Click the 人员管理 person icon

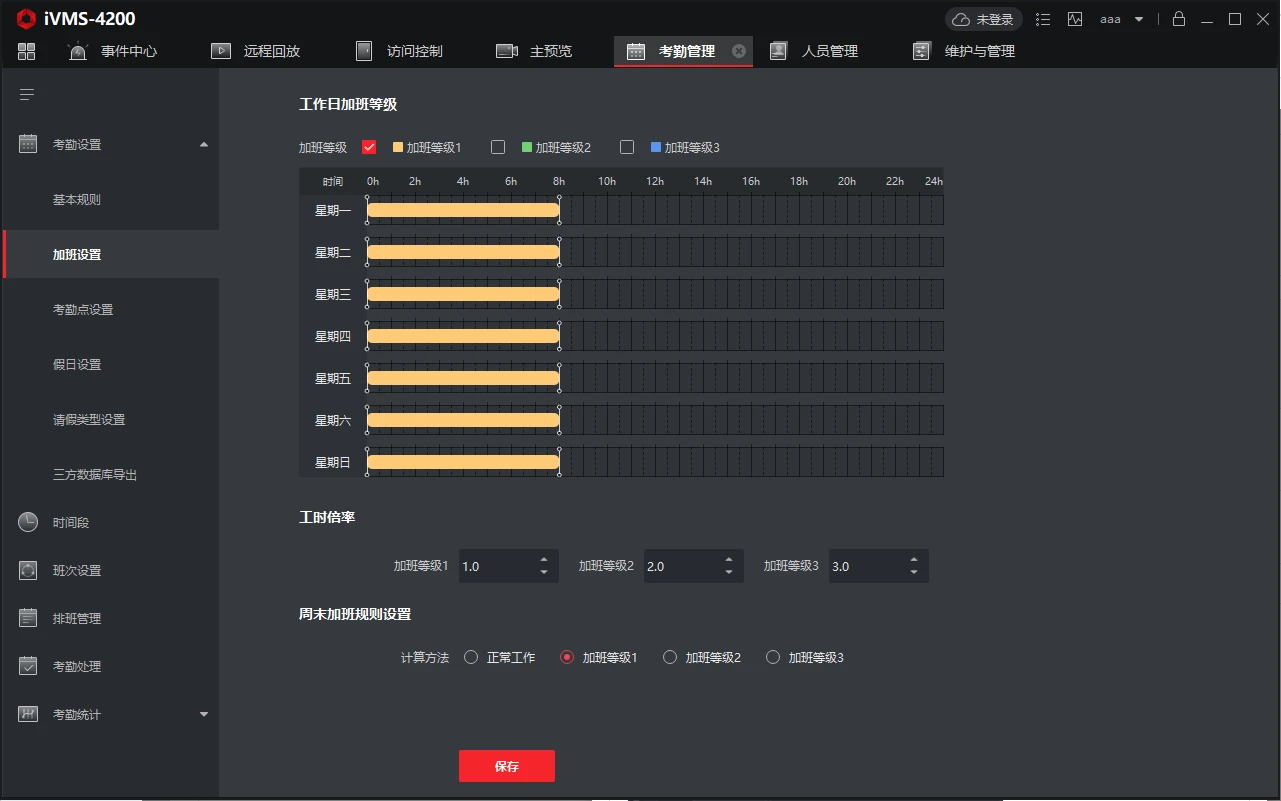click(x=778, y=51)
